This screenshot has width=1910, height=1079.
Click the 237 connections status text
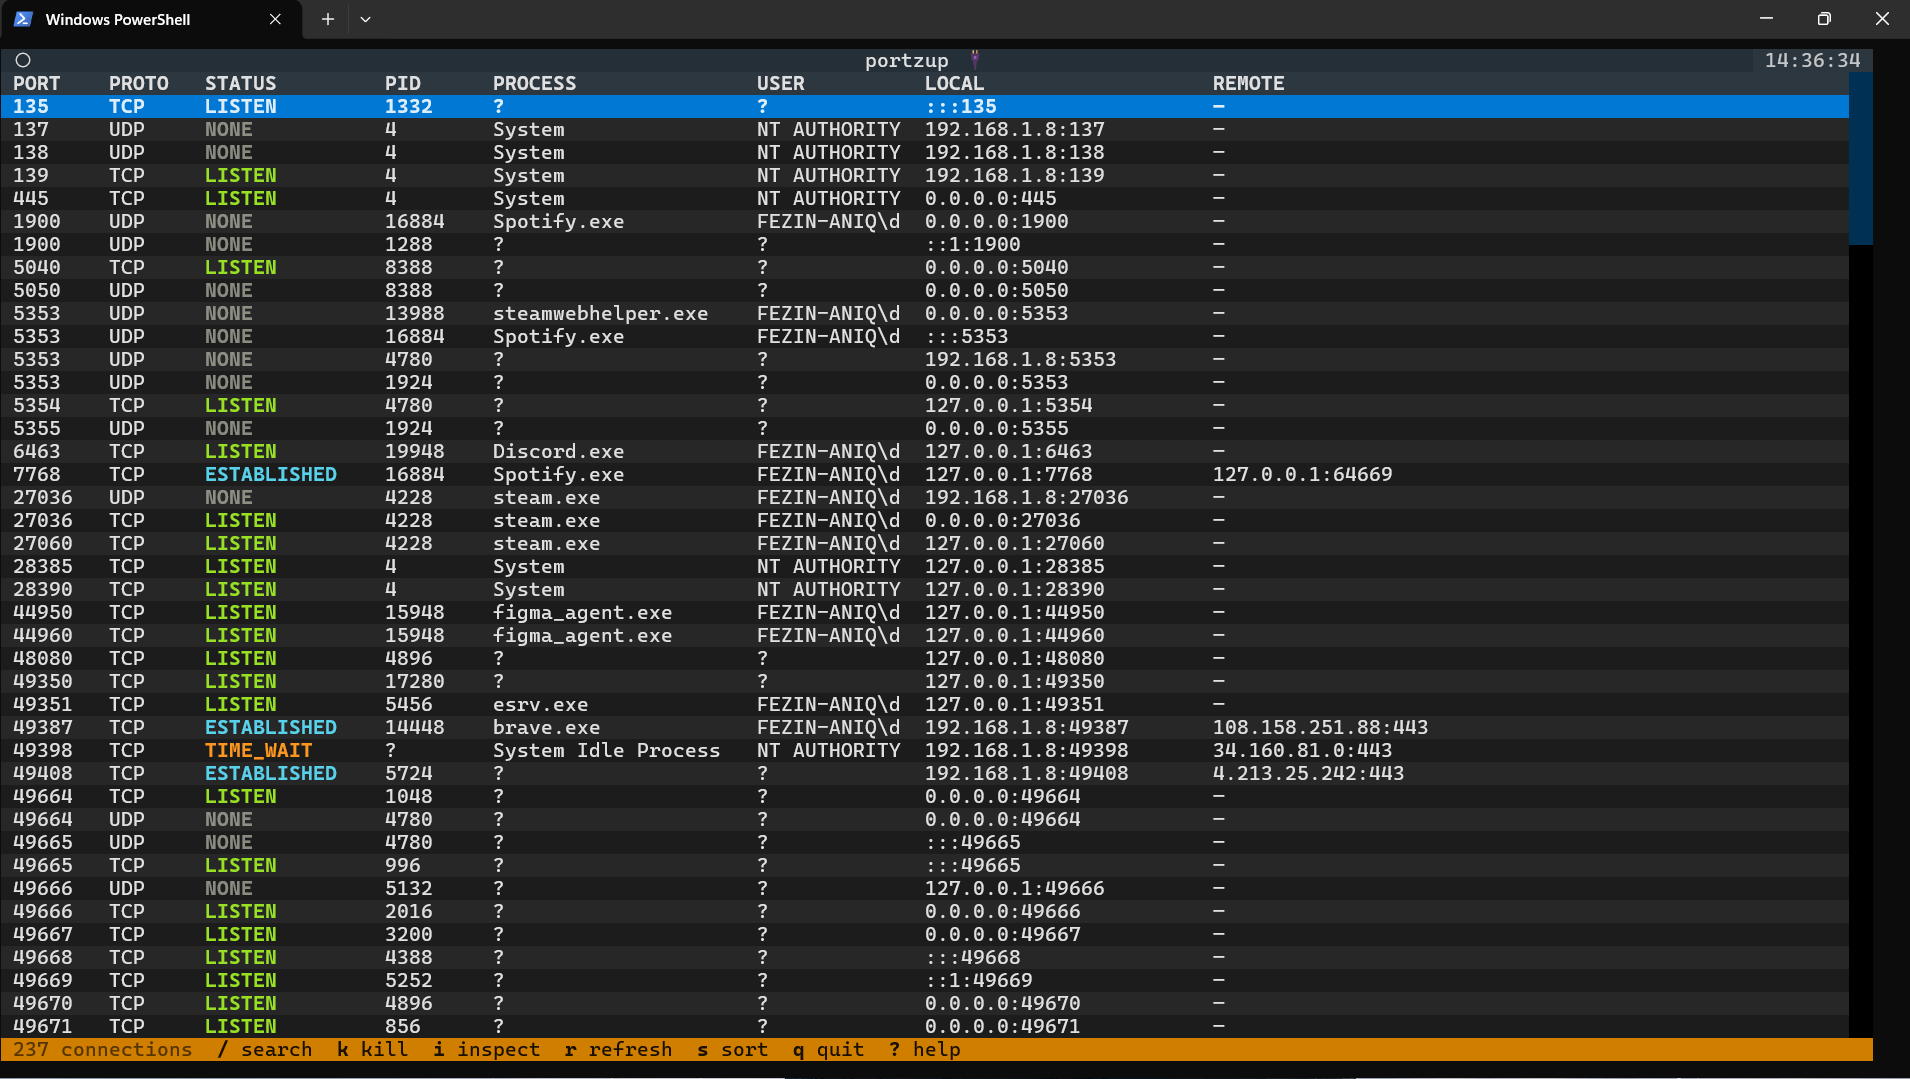102,1050
